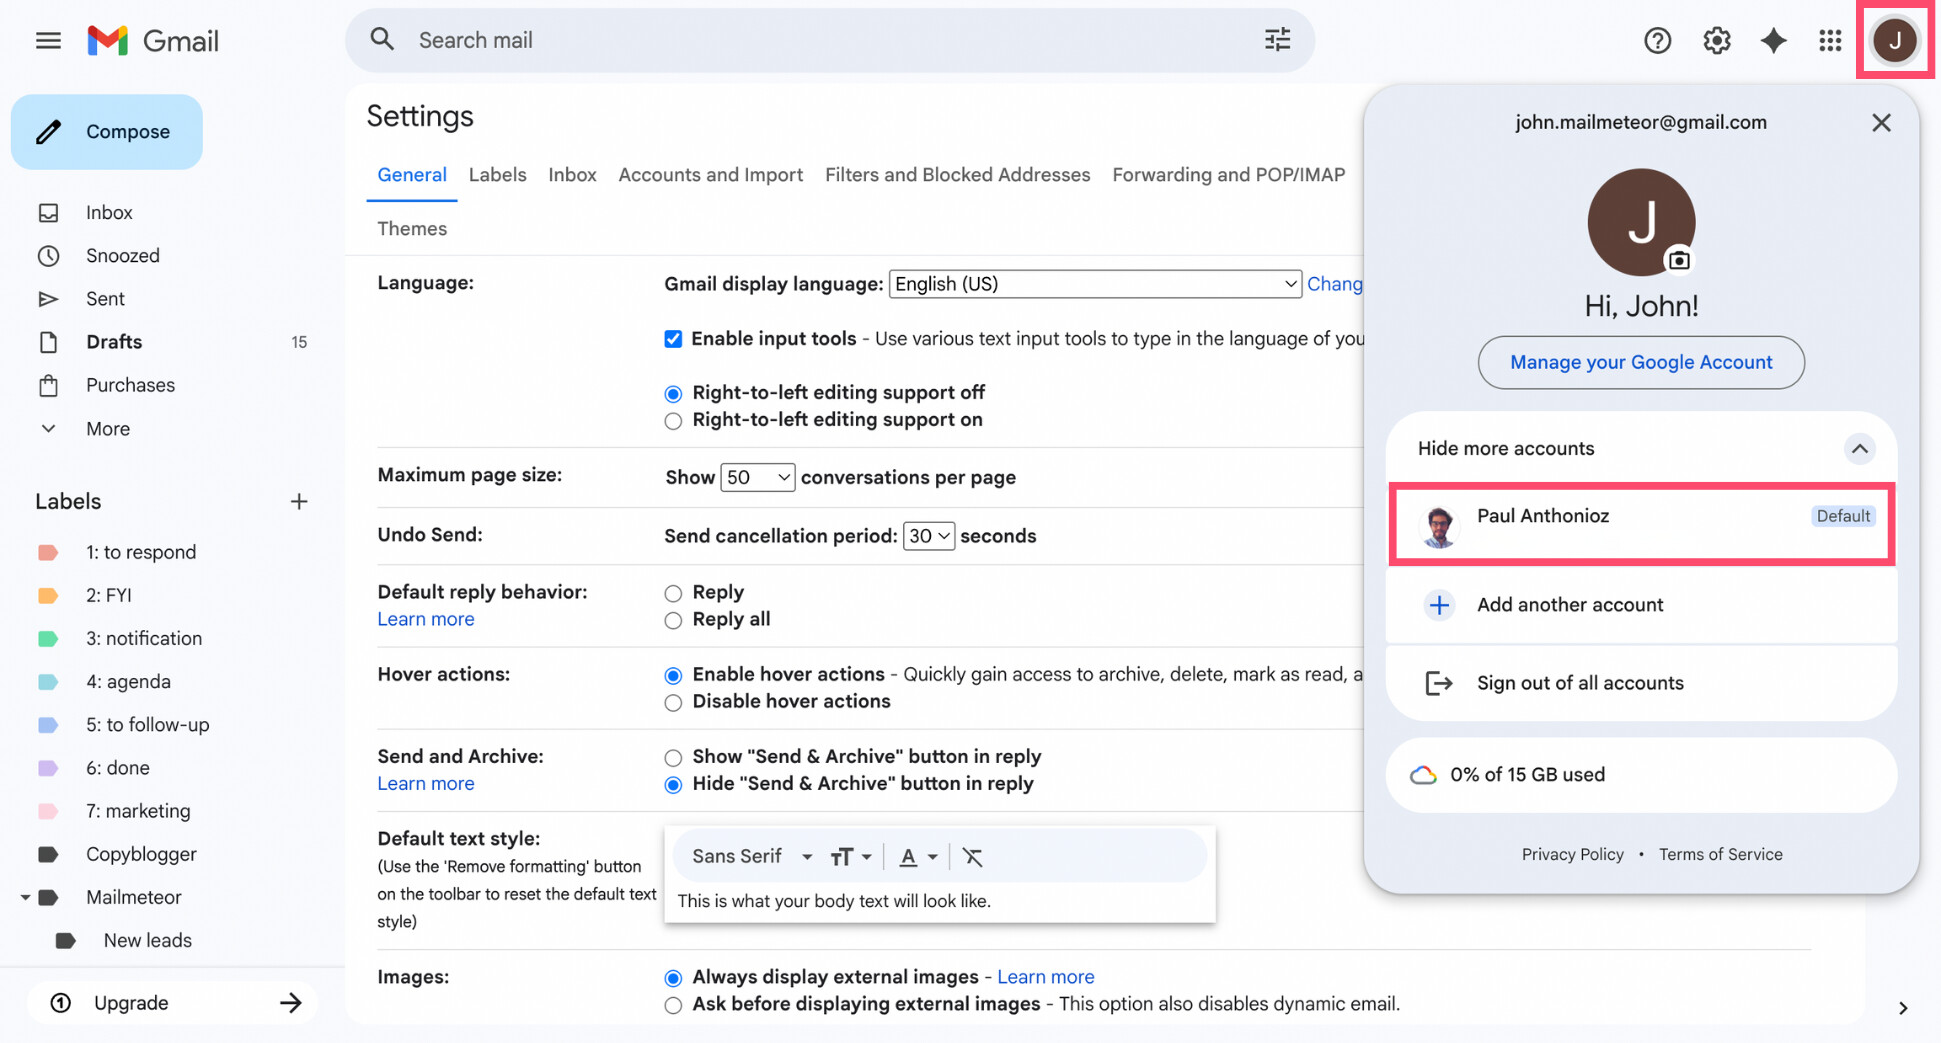Click Manage your Google Account
The image size is (1941, 1043).
[x=1640, y=362]
